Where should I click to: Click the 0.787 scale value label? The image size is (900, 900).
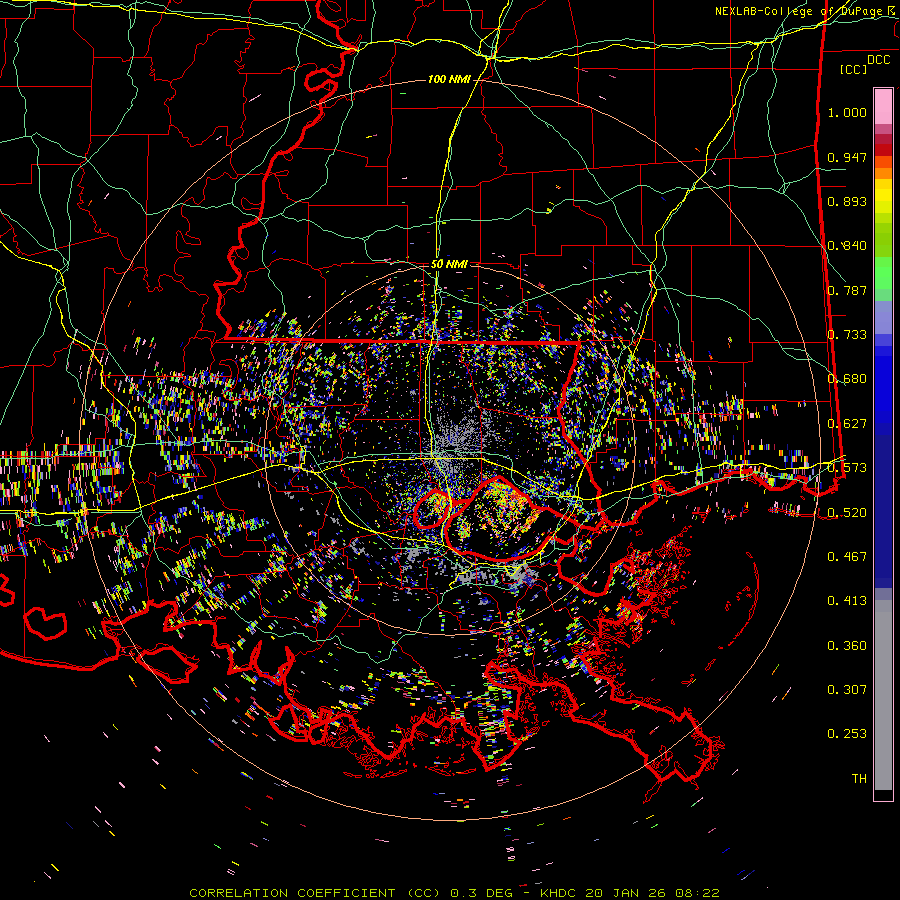[x=847, y=291]
